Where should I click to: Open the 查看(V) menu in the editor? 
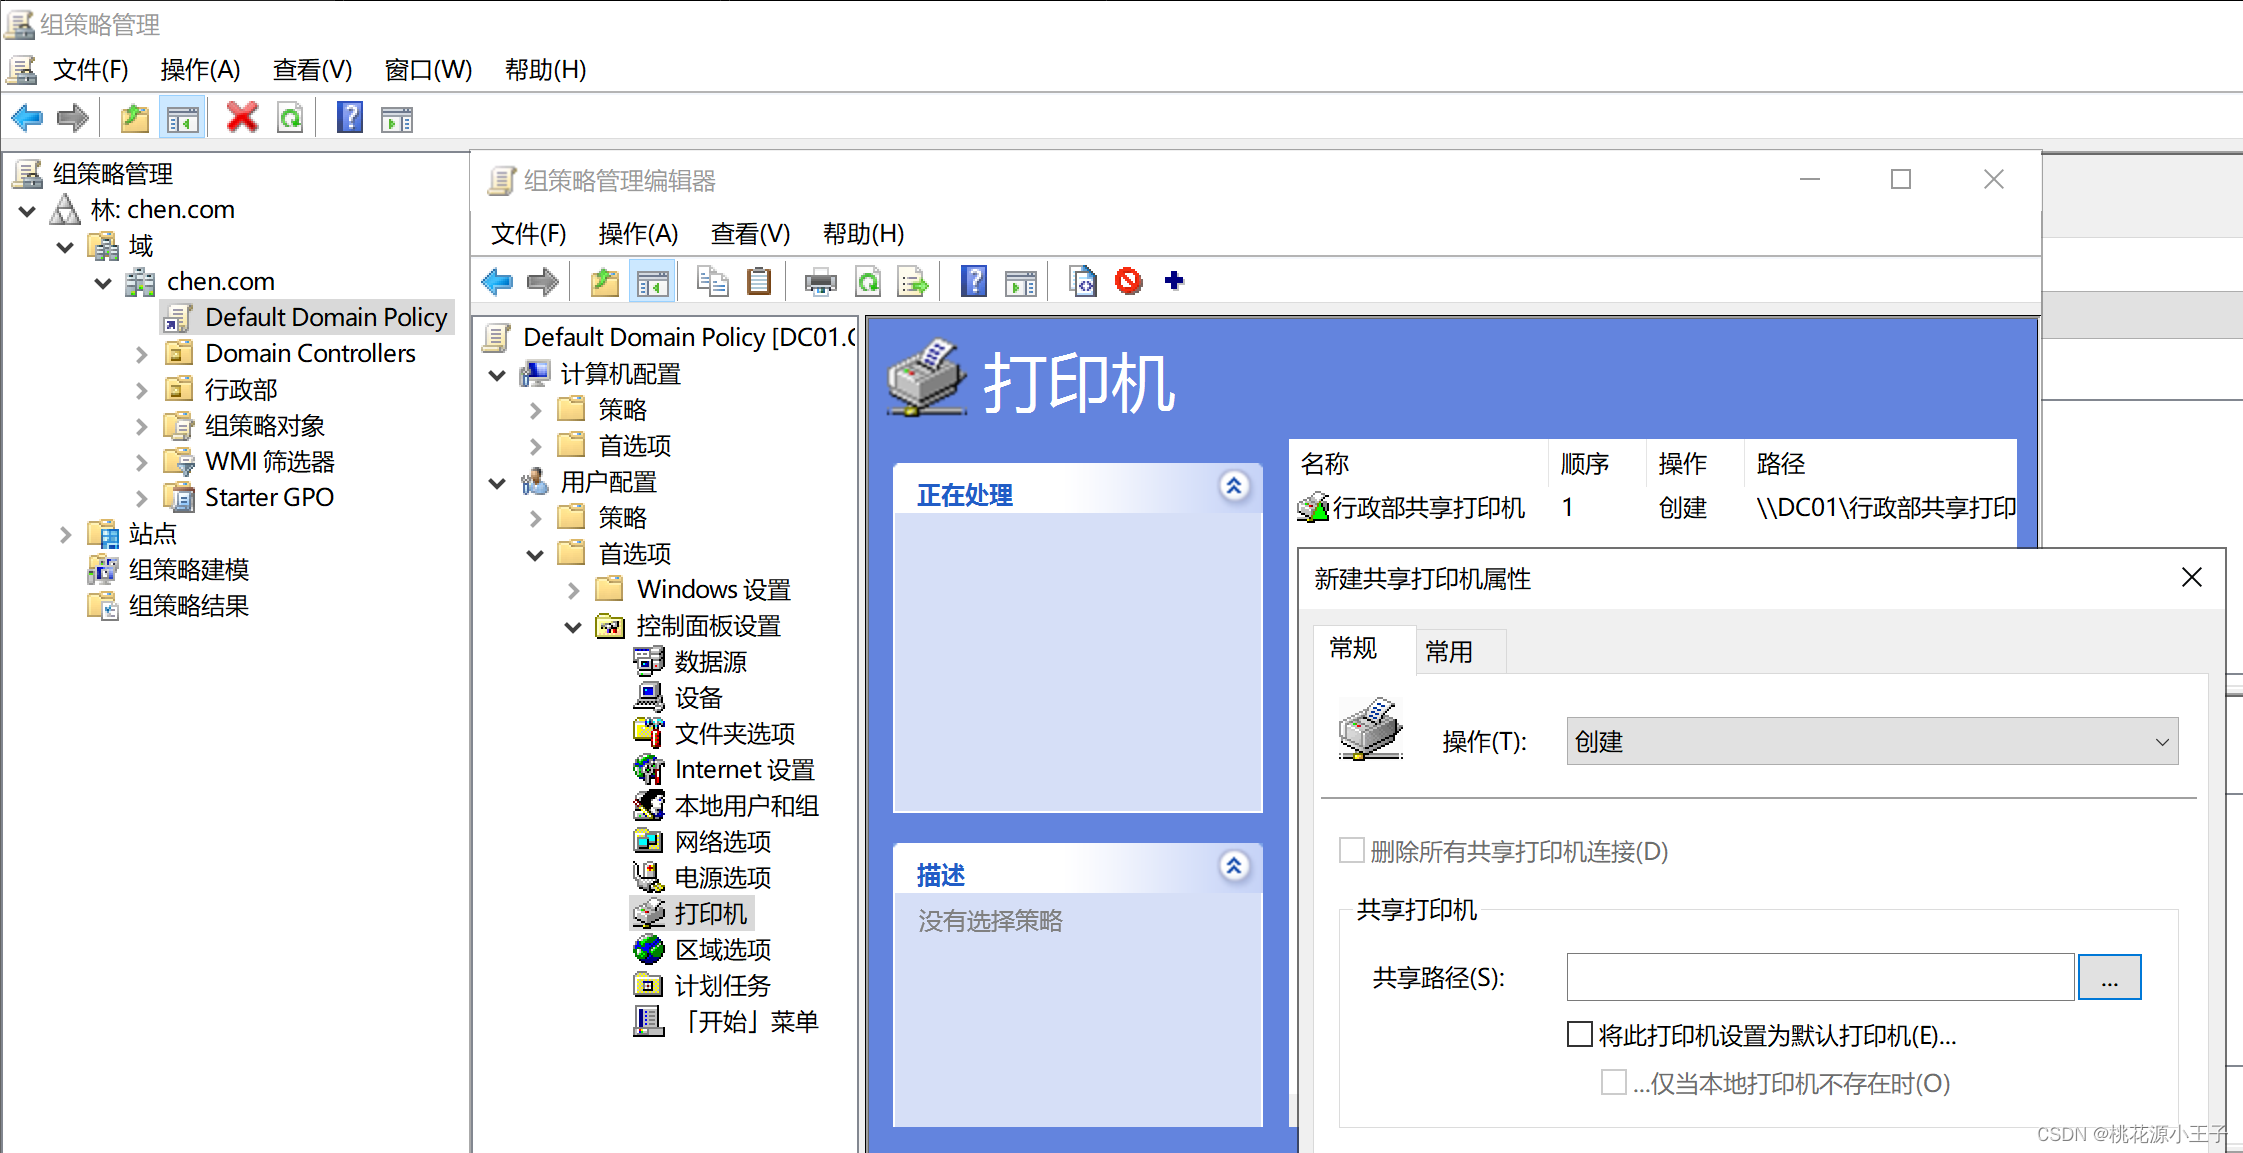(750, 233)
